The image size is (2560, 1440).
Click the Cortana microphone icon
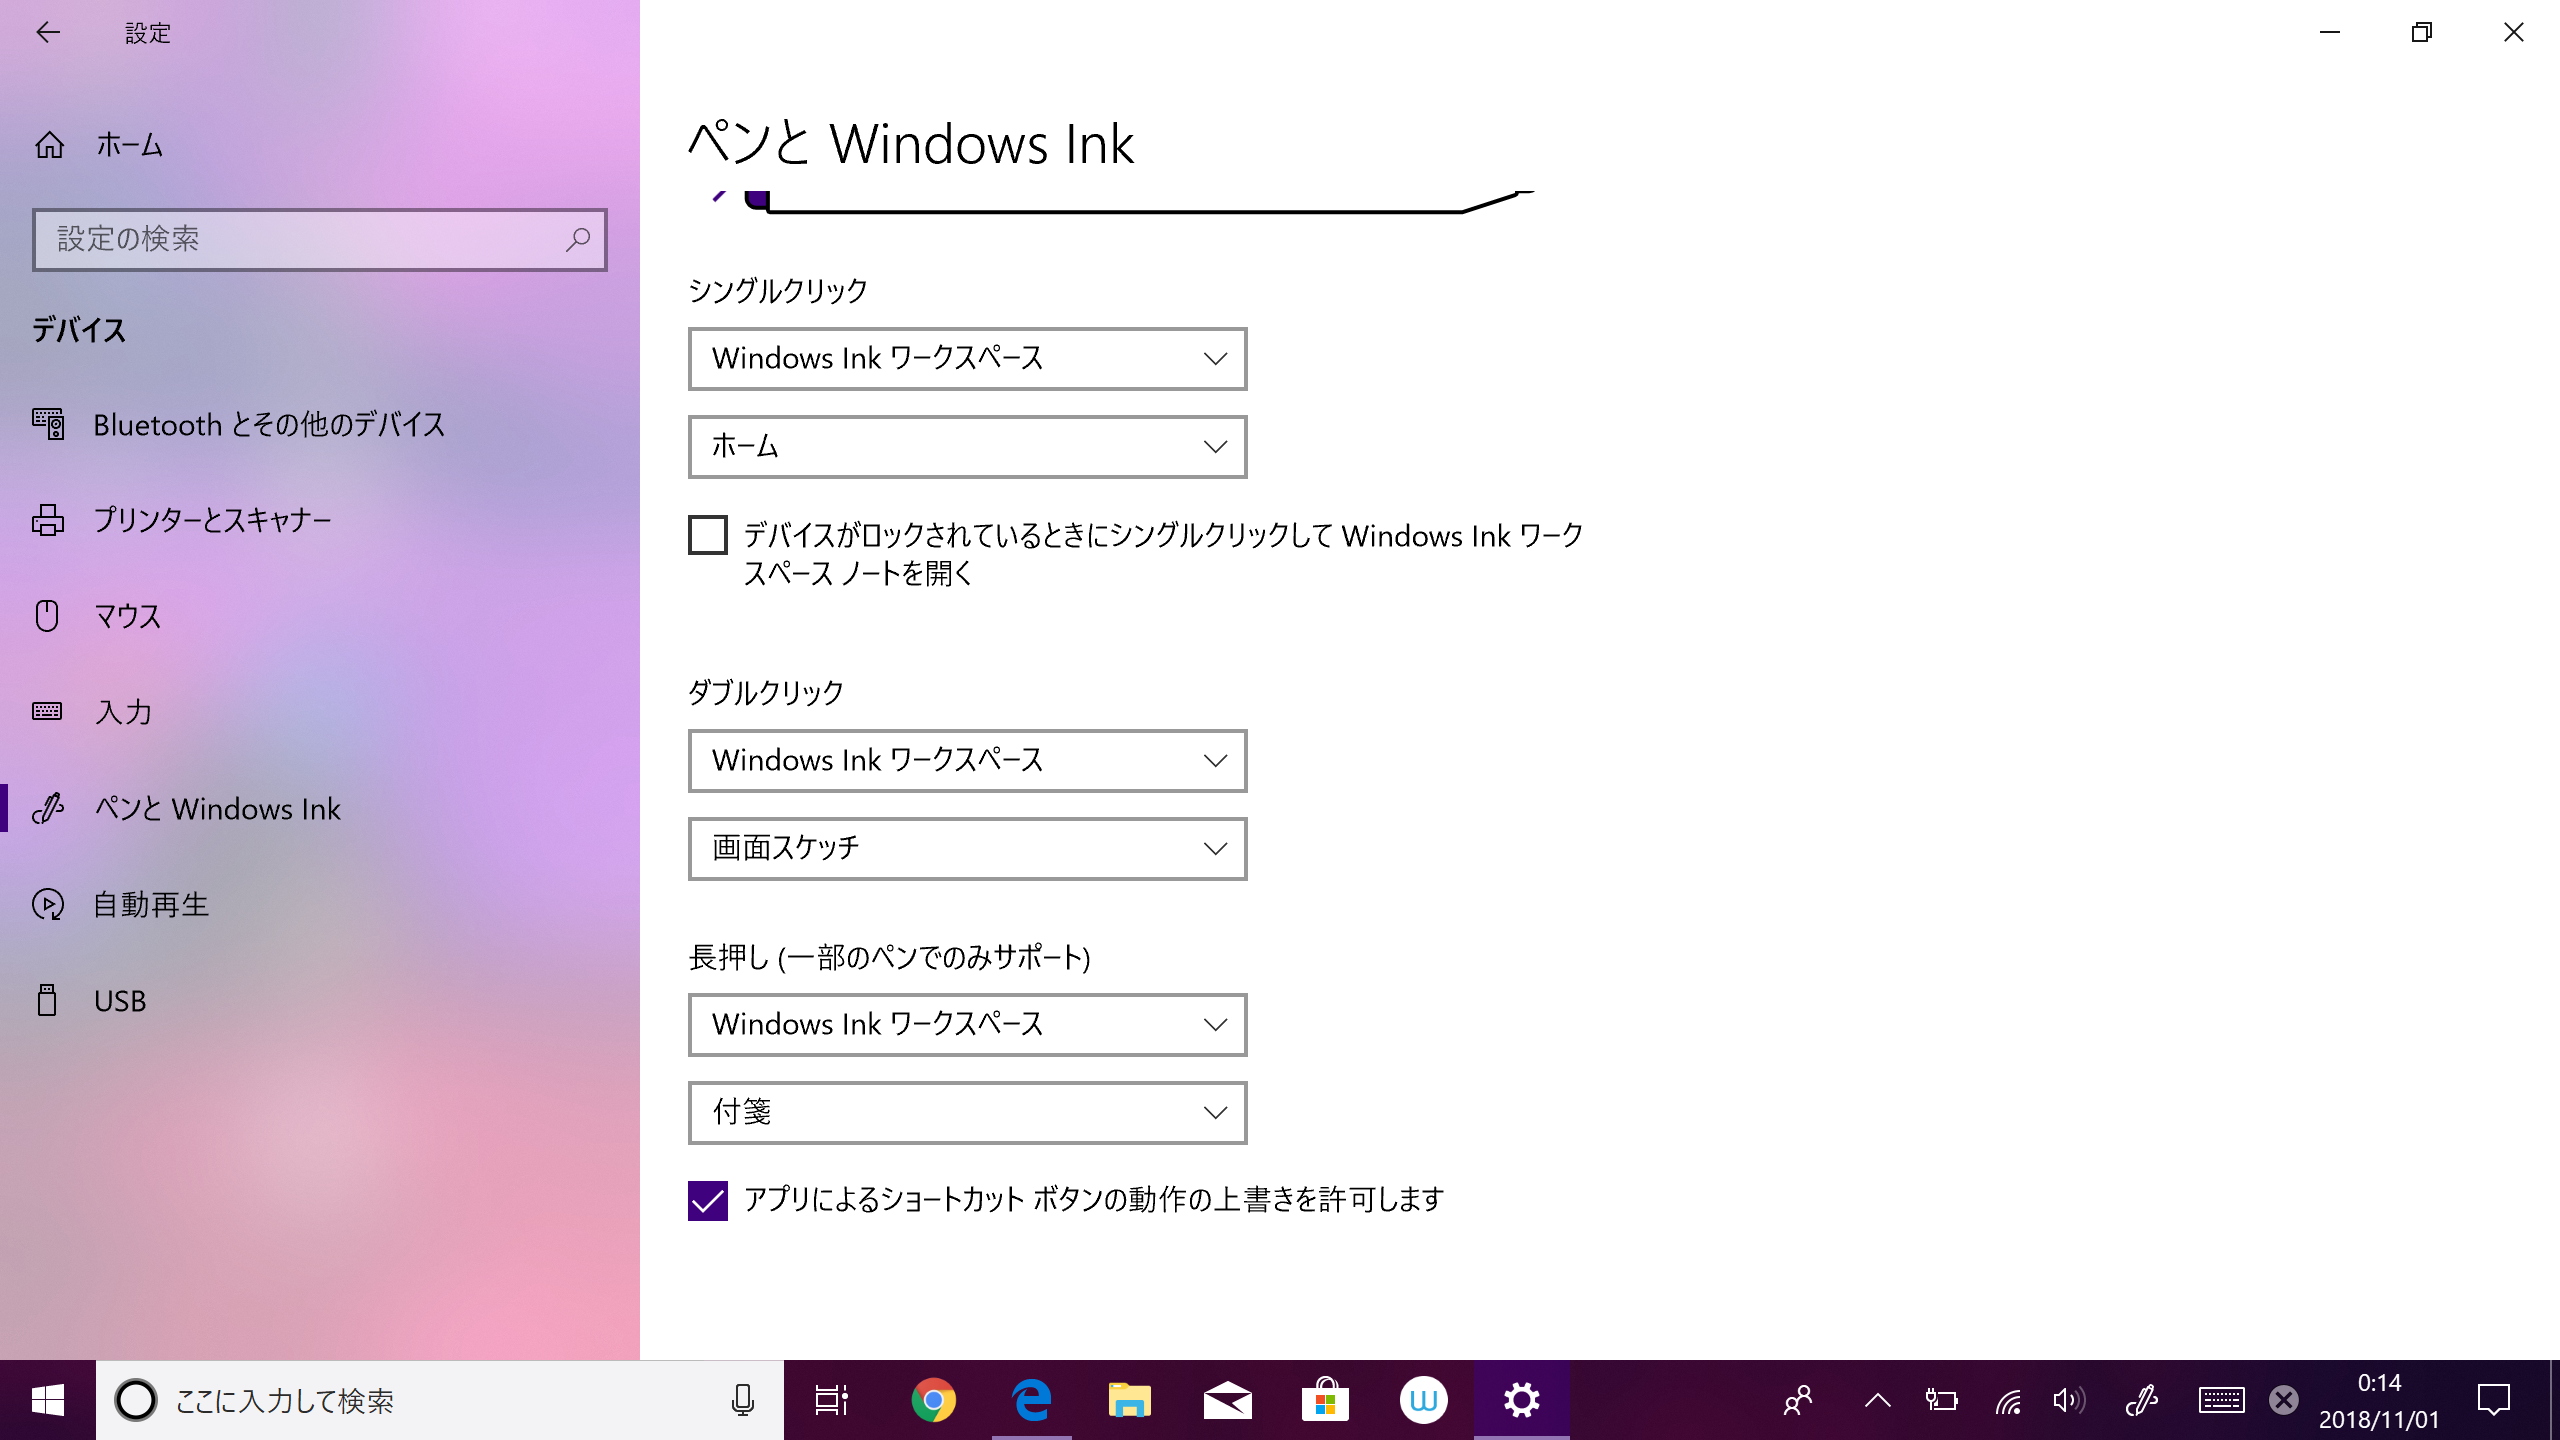(742, 1400)
